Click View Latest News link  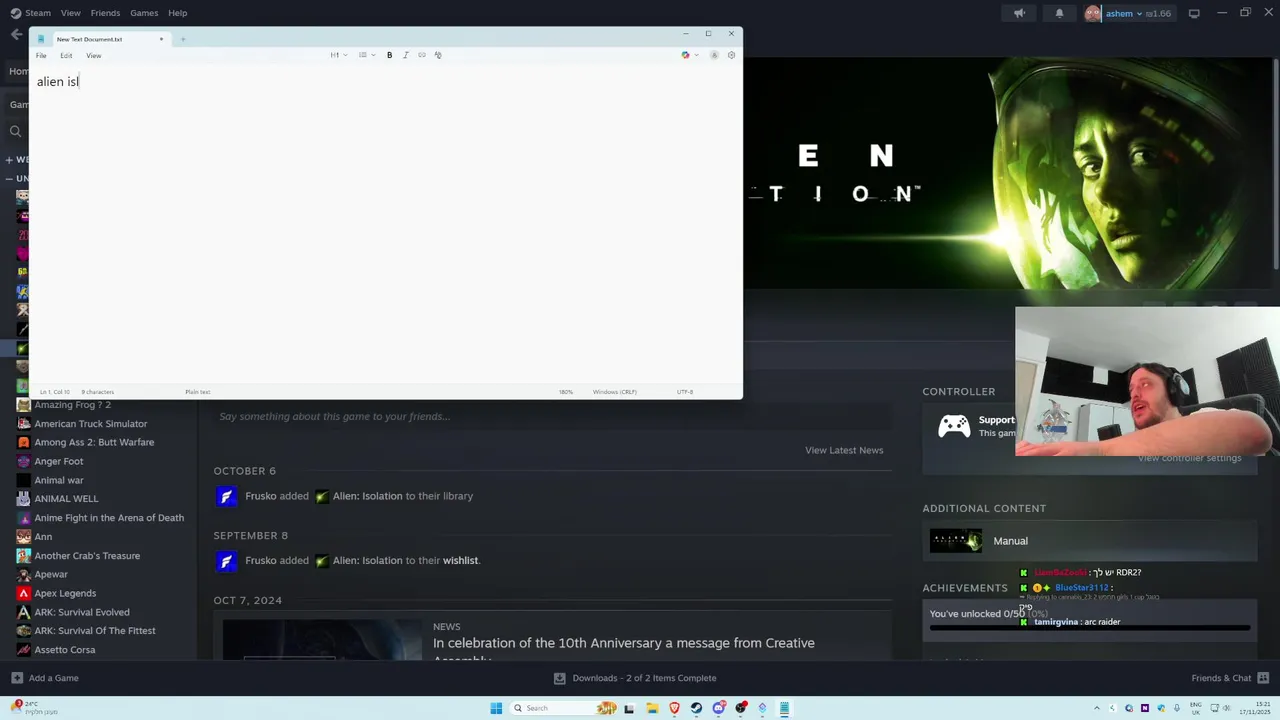(844, 450)
